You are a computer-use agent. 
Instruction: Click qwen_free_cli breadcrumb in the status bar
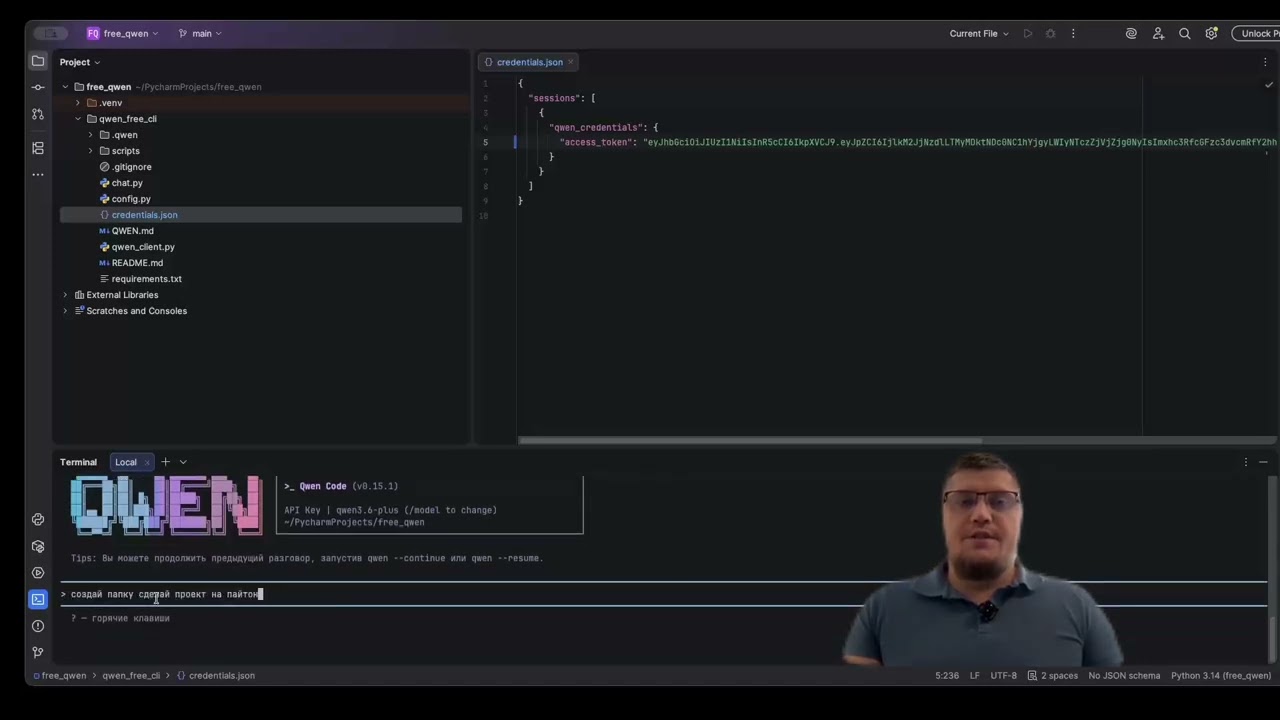click(x=131, y=676)
